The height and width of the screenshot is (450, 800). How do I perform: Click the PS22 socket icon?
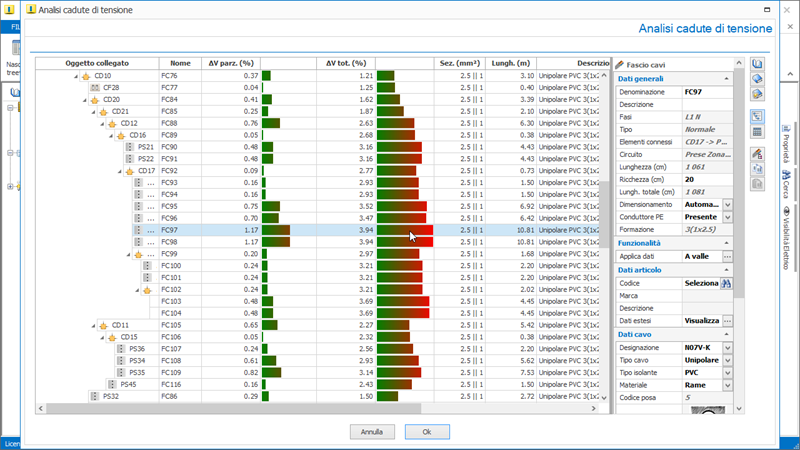pos(130,159)
